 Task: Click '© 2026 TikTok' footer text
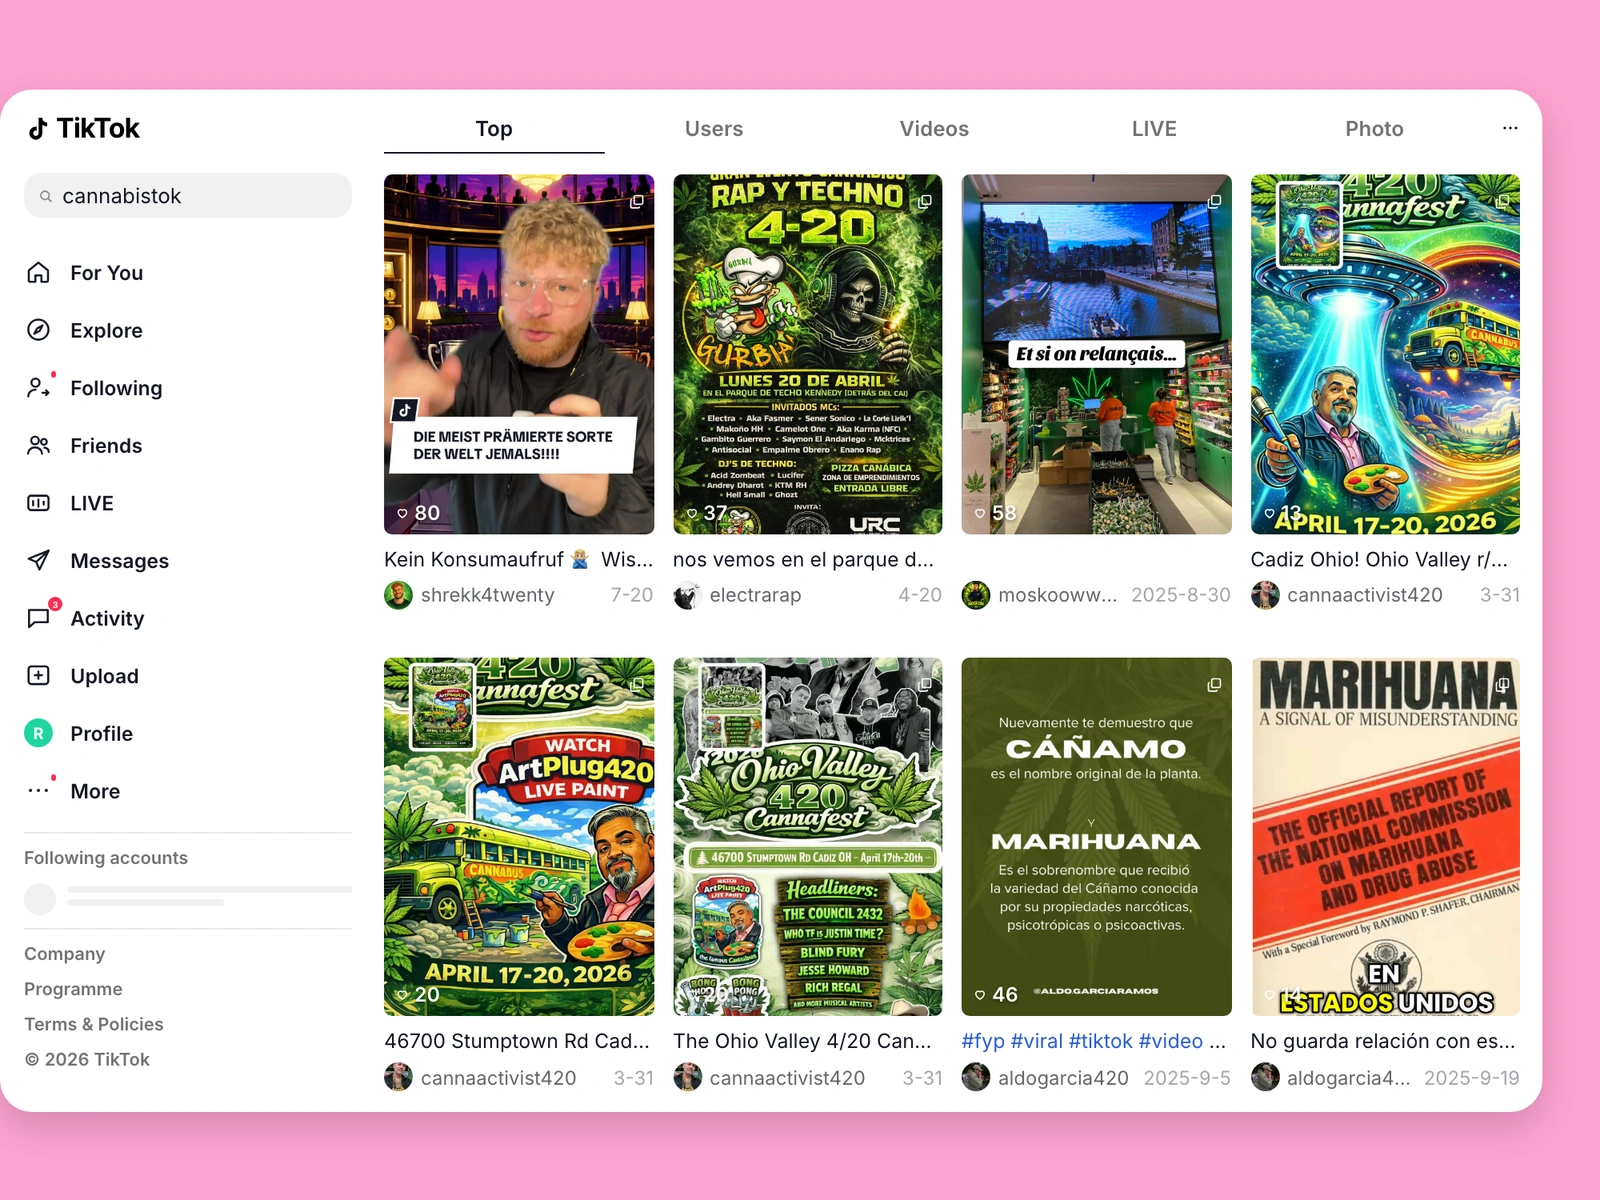[x=87, y=1059]
